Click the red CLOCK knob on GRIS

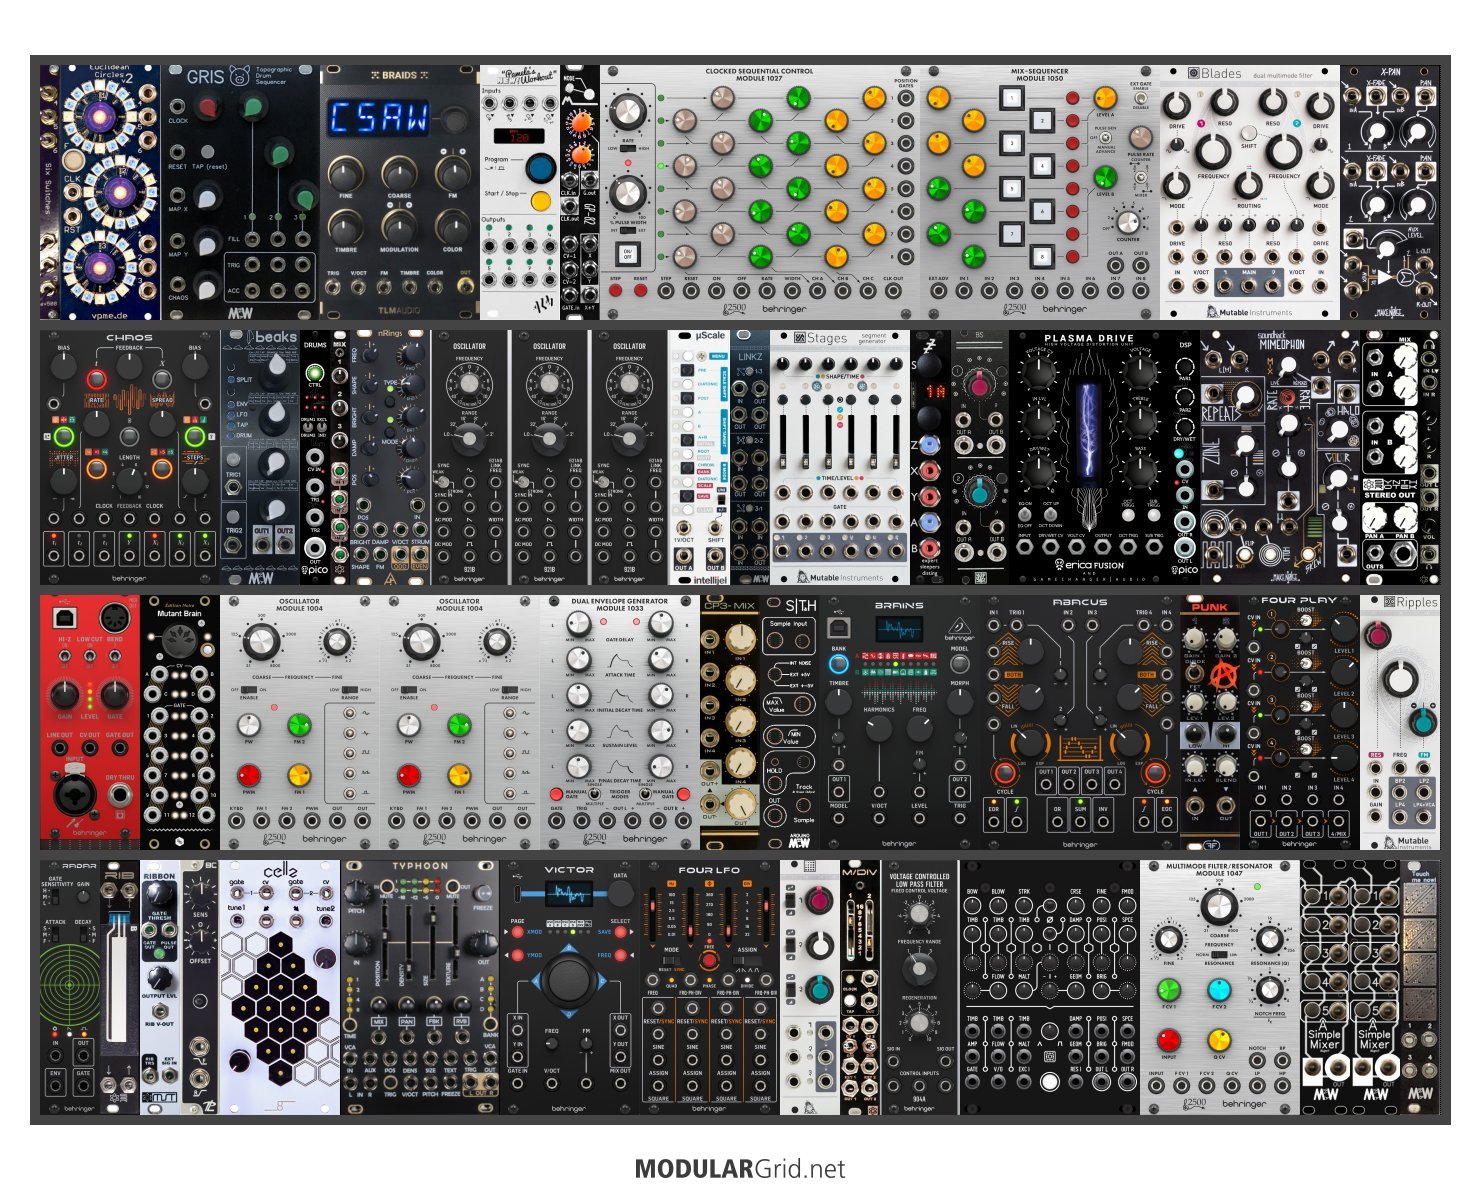pos(208,106)
